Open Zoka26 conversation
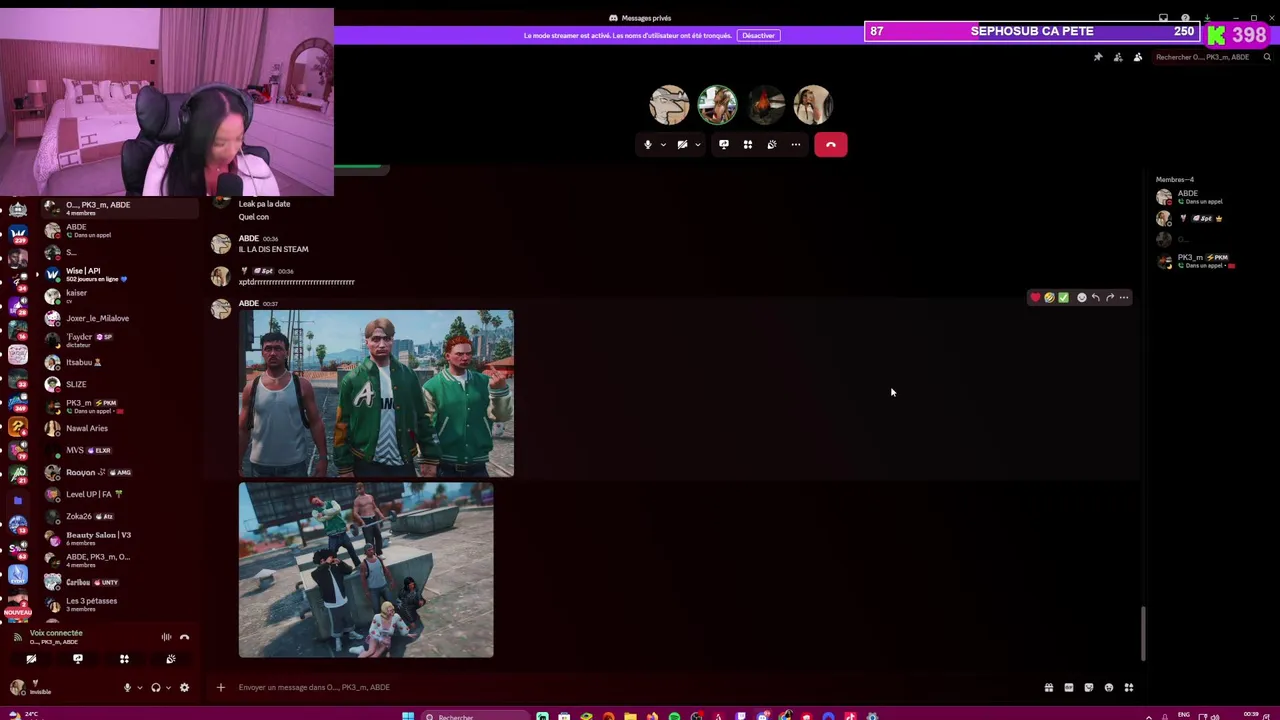 (x=120, y=516)
